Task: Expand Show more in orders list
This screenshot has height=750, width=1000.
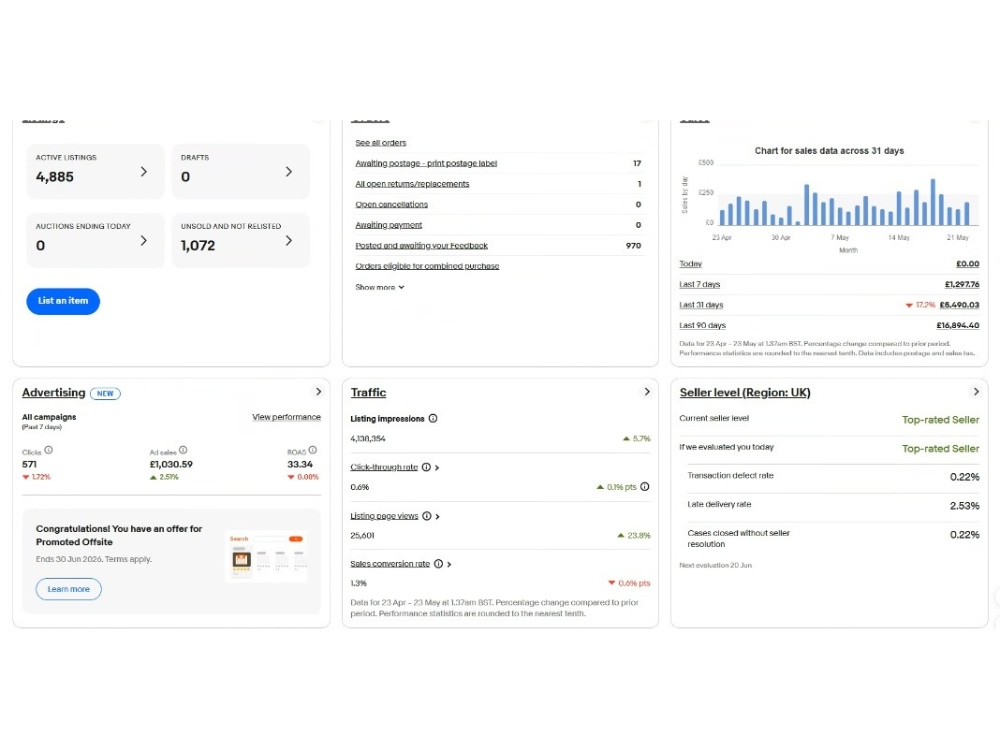Action: [380, 288]
